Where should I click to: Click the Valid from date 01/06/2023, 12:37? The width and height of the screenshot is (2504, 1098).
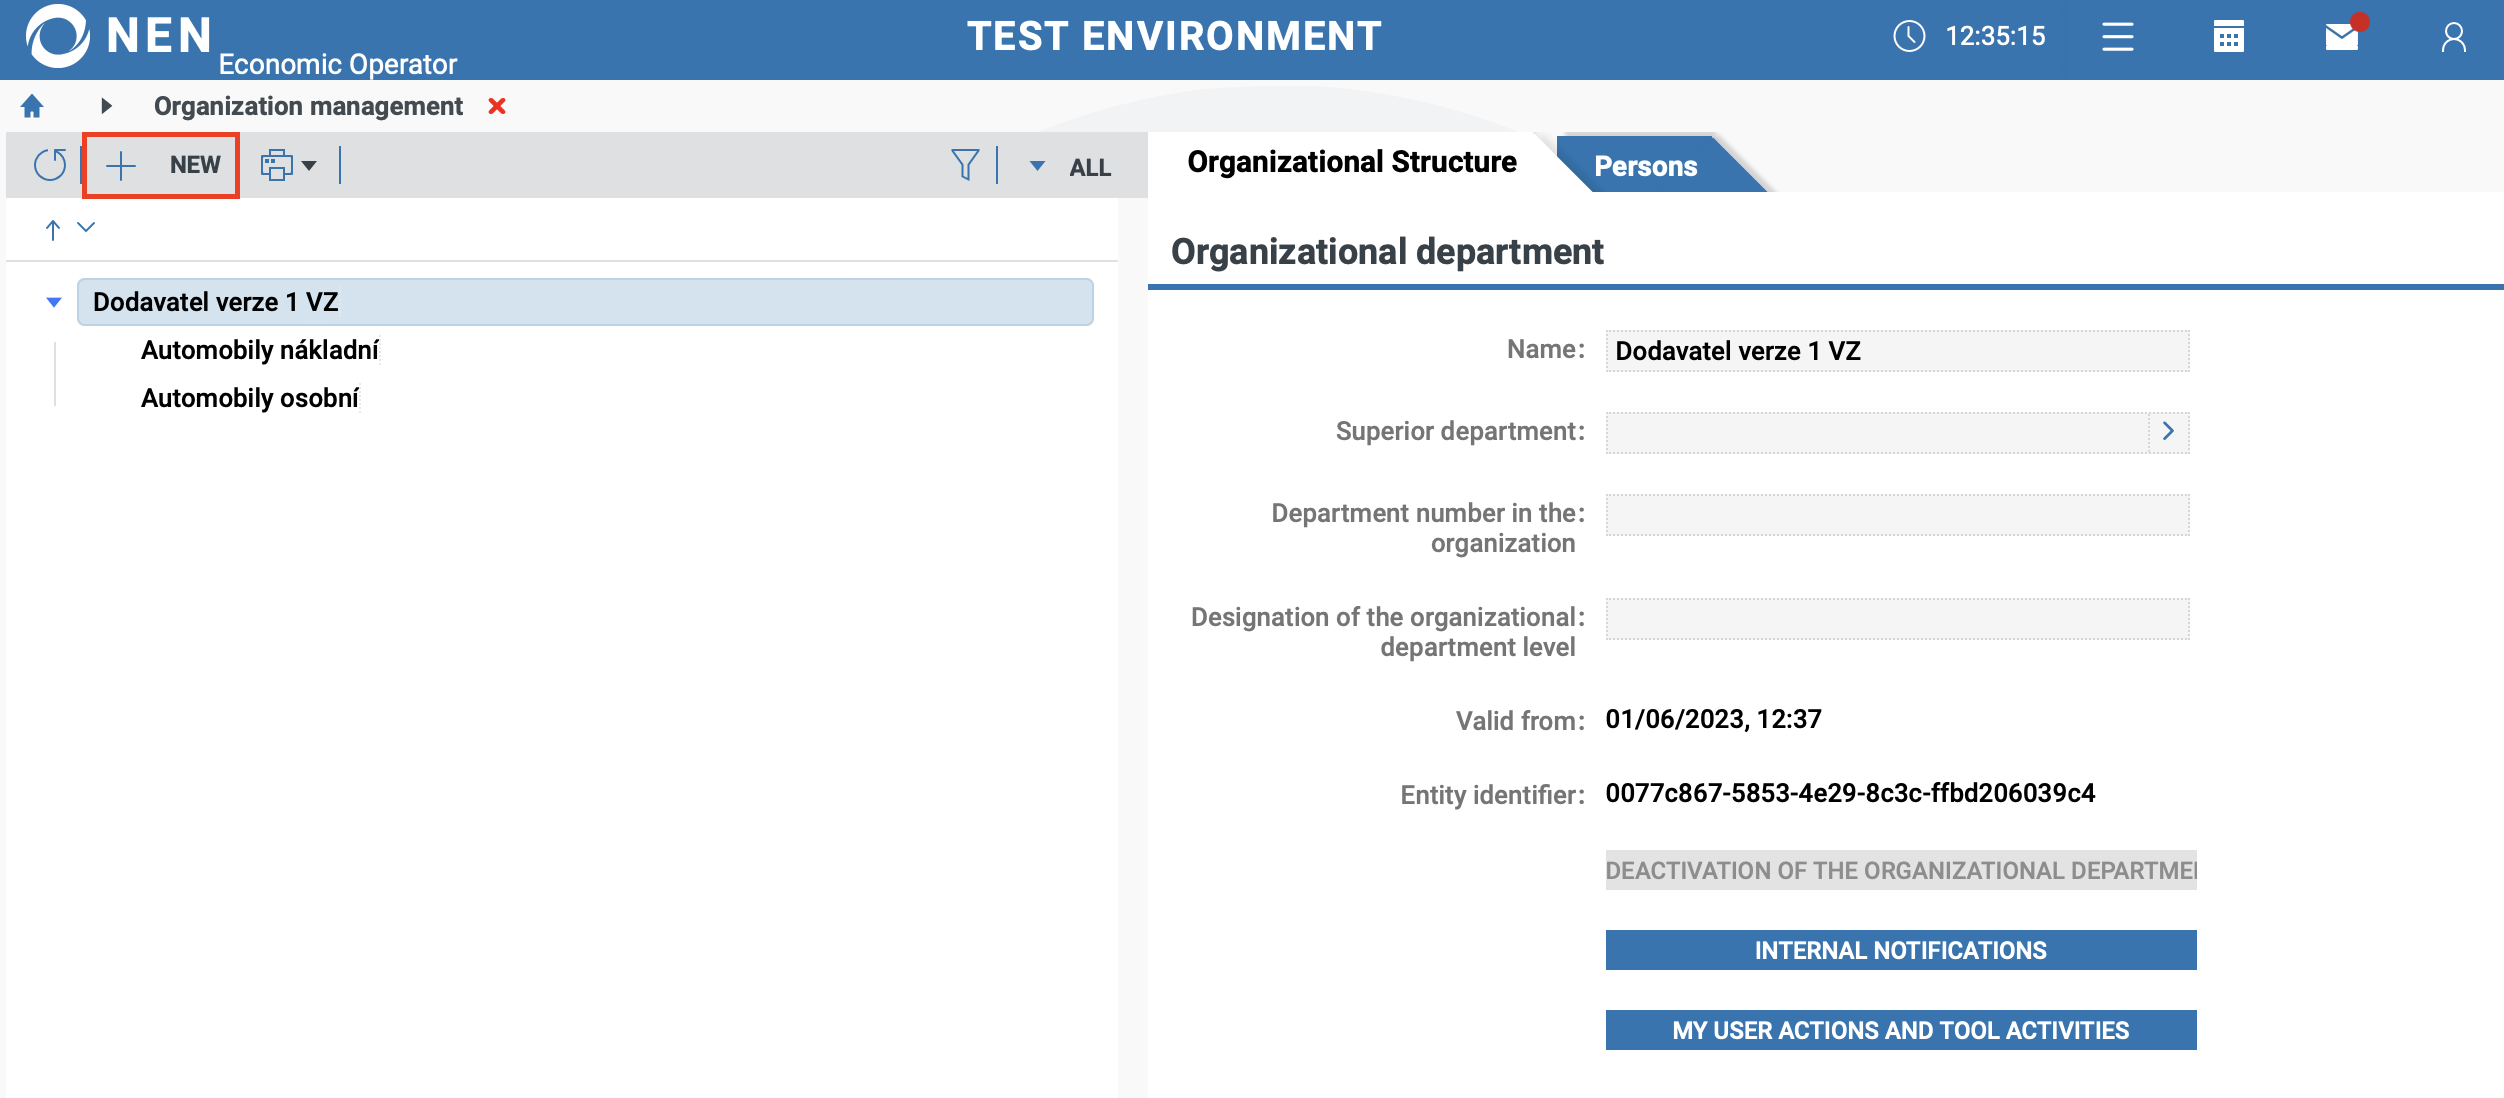click(1713, 719)
